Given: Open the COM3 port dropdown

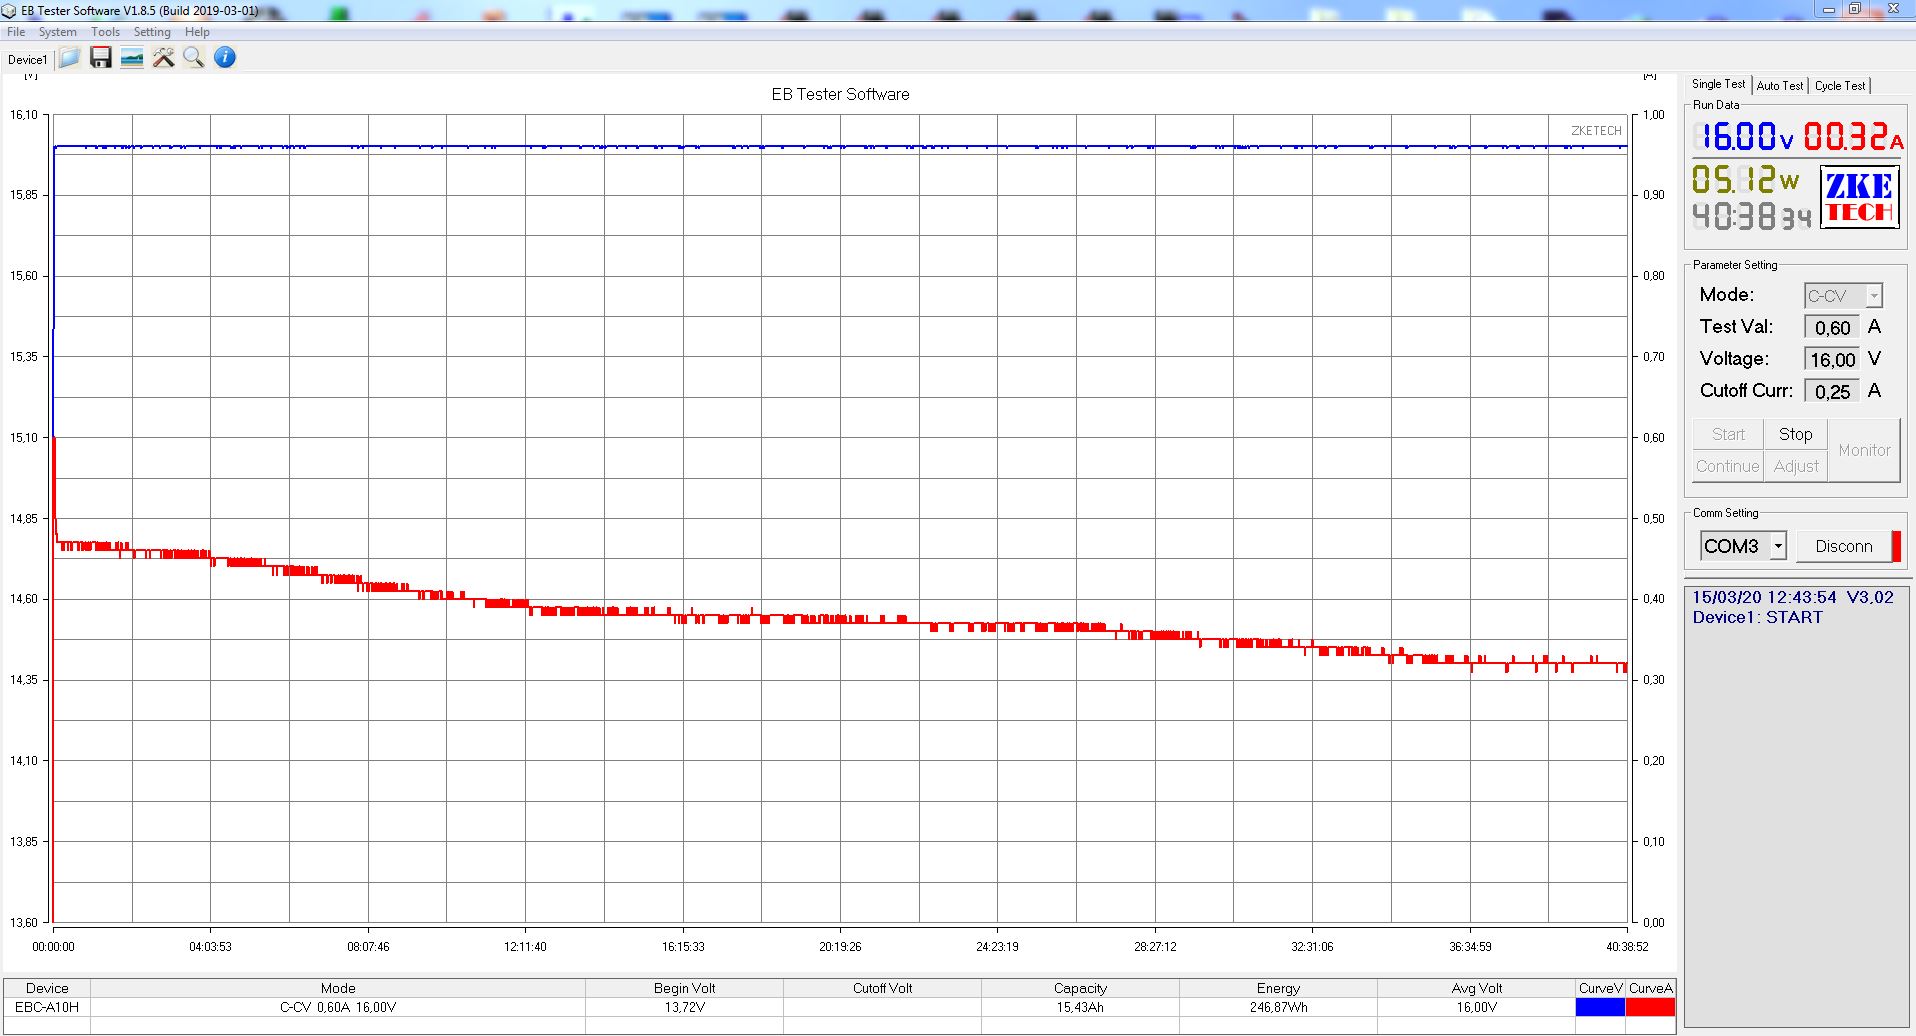Looking at the screenshot, I should coord(1777,546).
